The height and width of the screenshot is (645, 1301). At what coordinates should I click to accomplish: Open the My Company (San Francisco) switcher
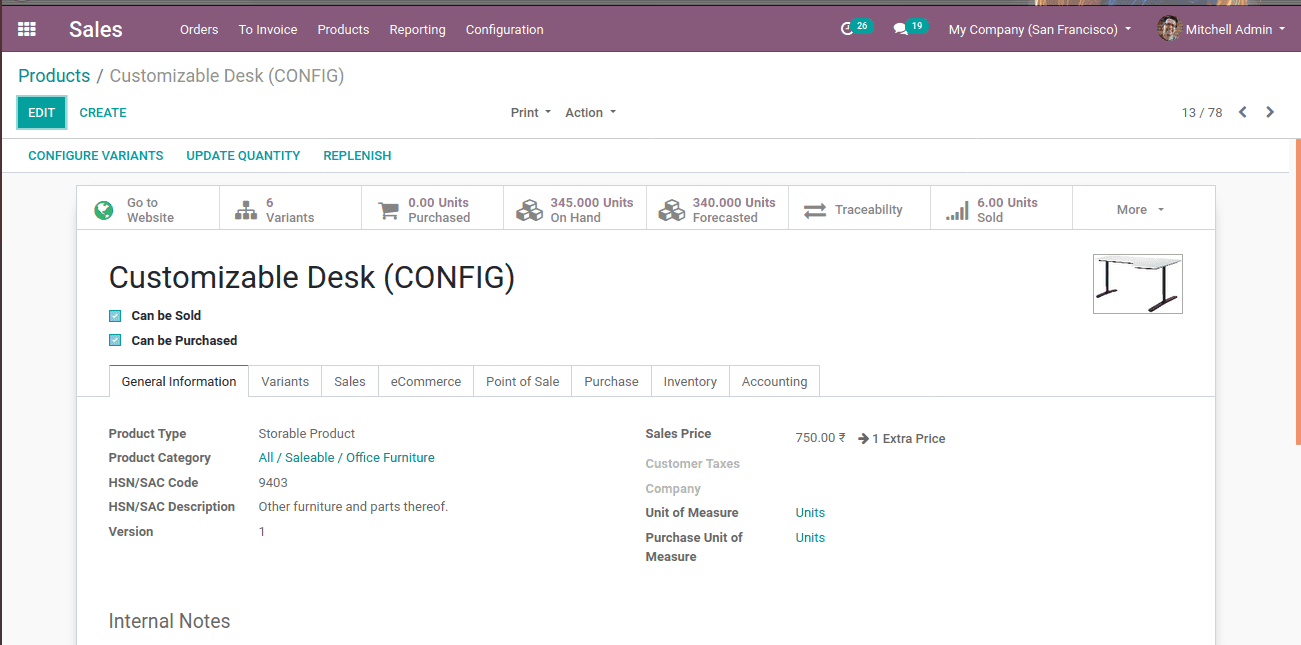pyautogui.click(x=1040, y=29)
